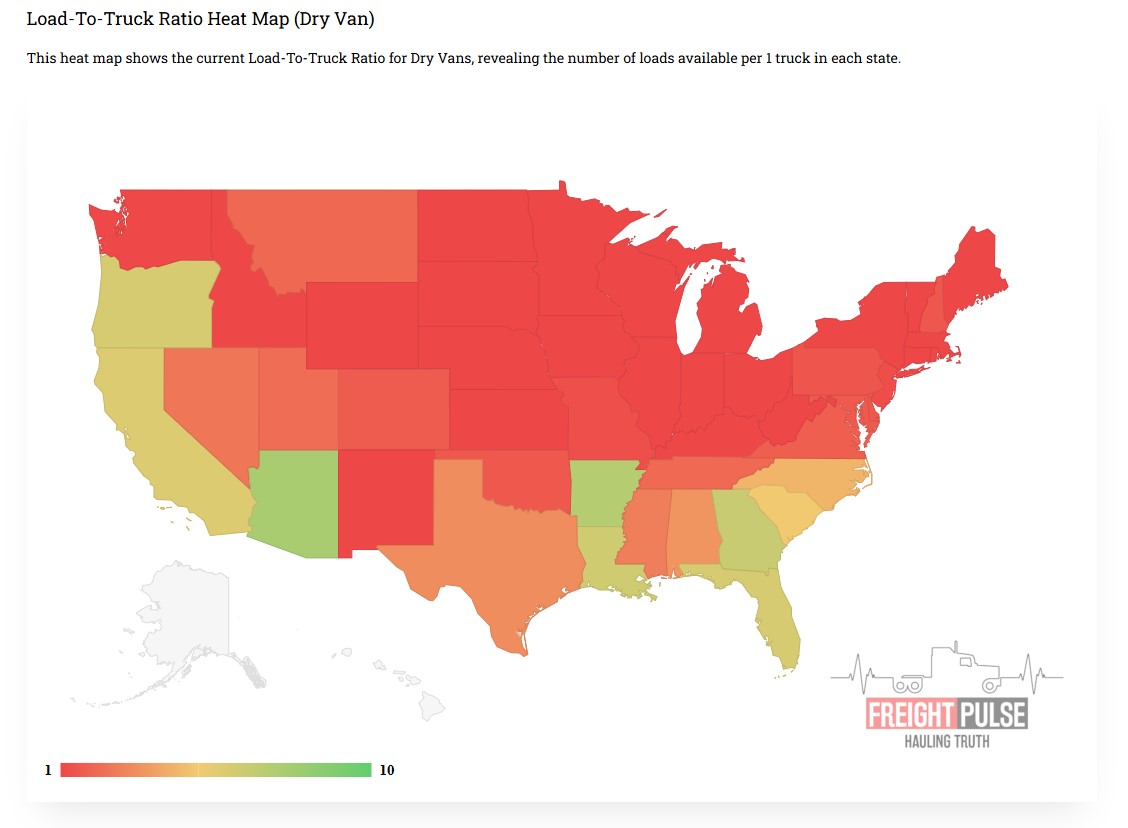Viewport: 1128px width, 828px height.
Task: Pick Montana on the map
Action: pos(330,235)
